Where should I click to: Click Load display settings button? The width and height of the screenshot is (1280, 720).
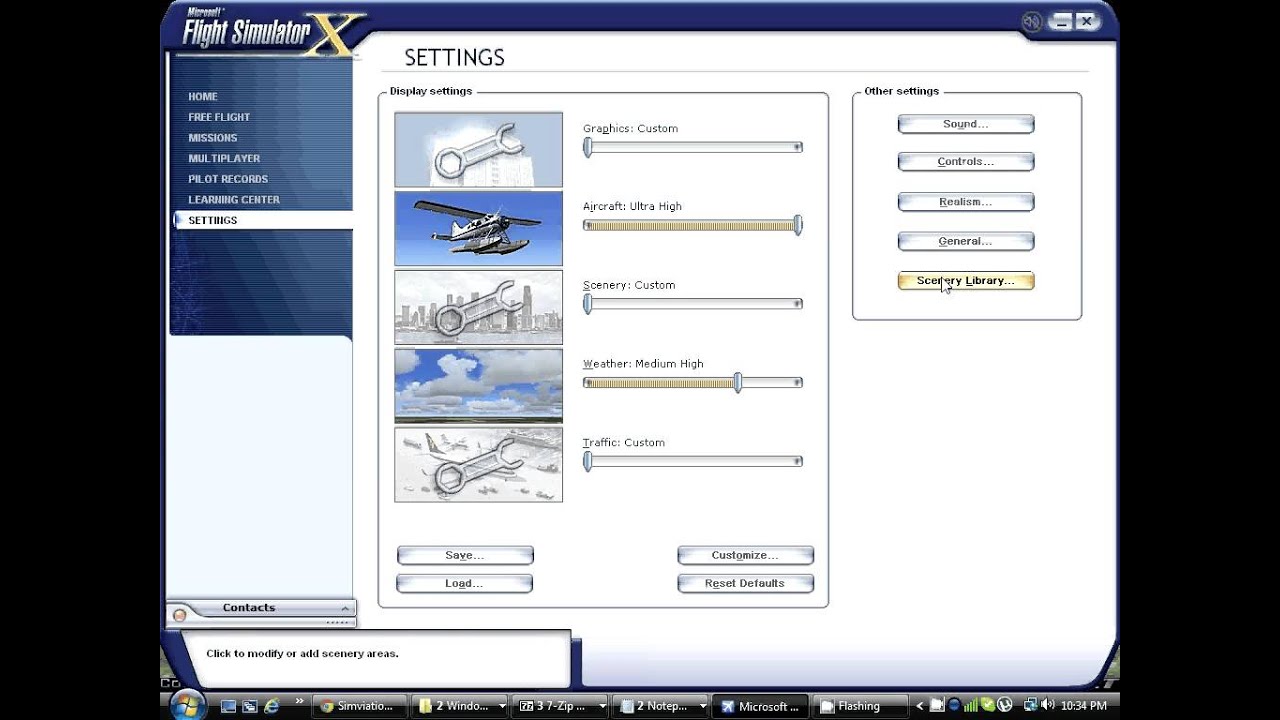pyautogui.click(x=465, y=583)
